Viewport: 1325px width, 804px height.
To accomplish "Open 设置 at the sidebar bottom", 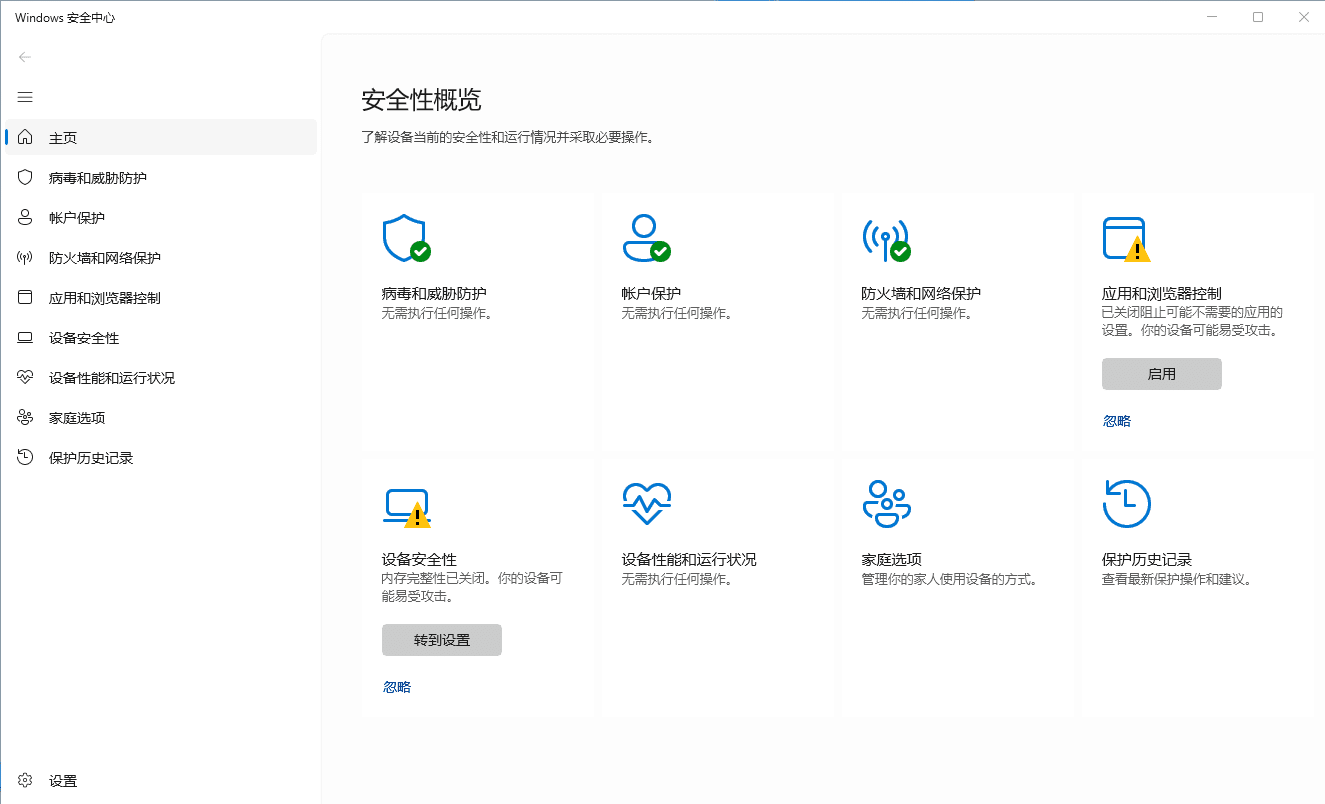I will (x=161, y=780).
